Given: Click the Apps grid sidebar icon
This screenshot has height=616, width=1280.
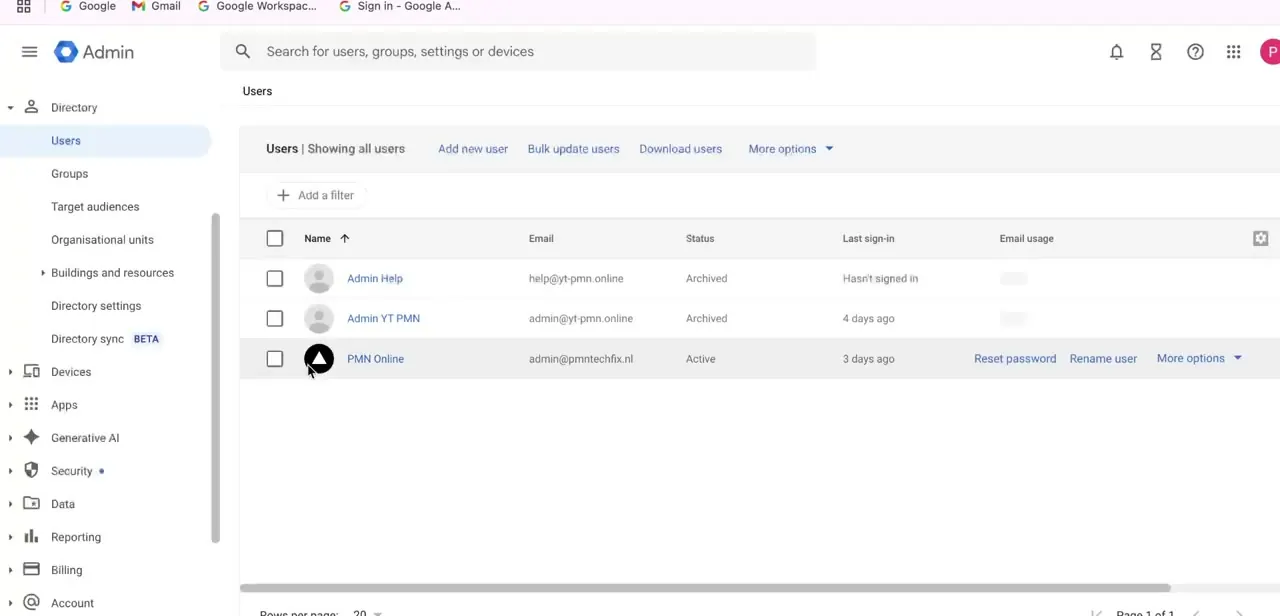Looking at the screenshot, I should pyautogui.click(x=31, y=404).
